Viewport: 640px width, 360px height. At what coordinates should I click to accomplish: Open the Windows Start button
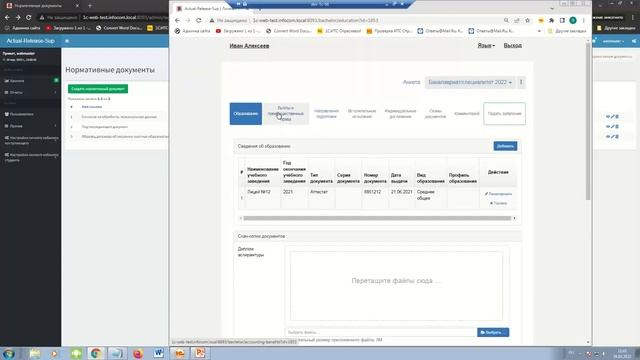pos(9,353)
